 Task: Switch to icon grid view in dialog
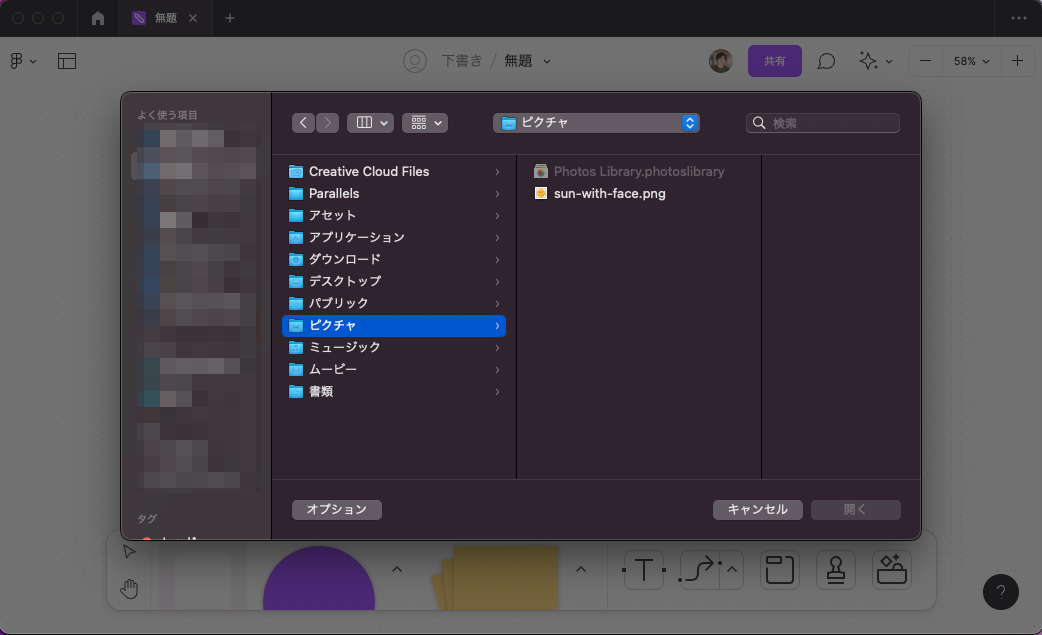tap(416, 122)
